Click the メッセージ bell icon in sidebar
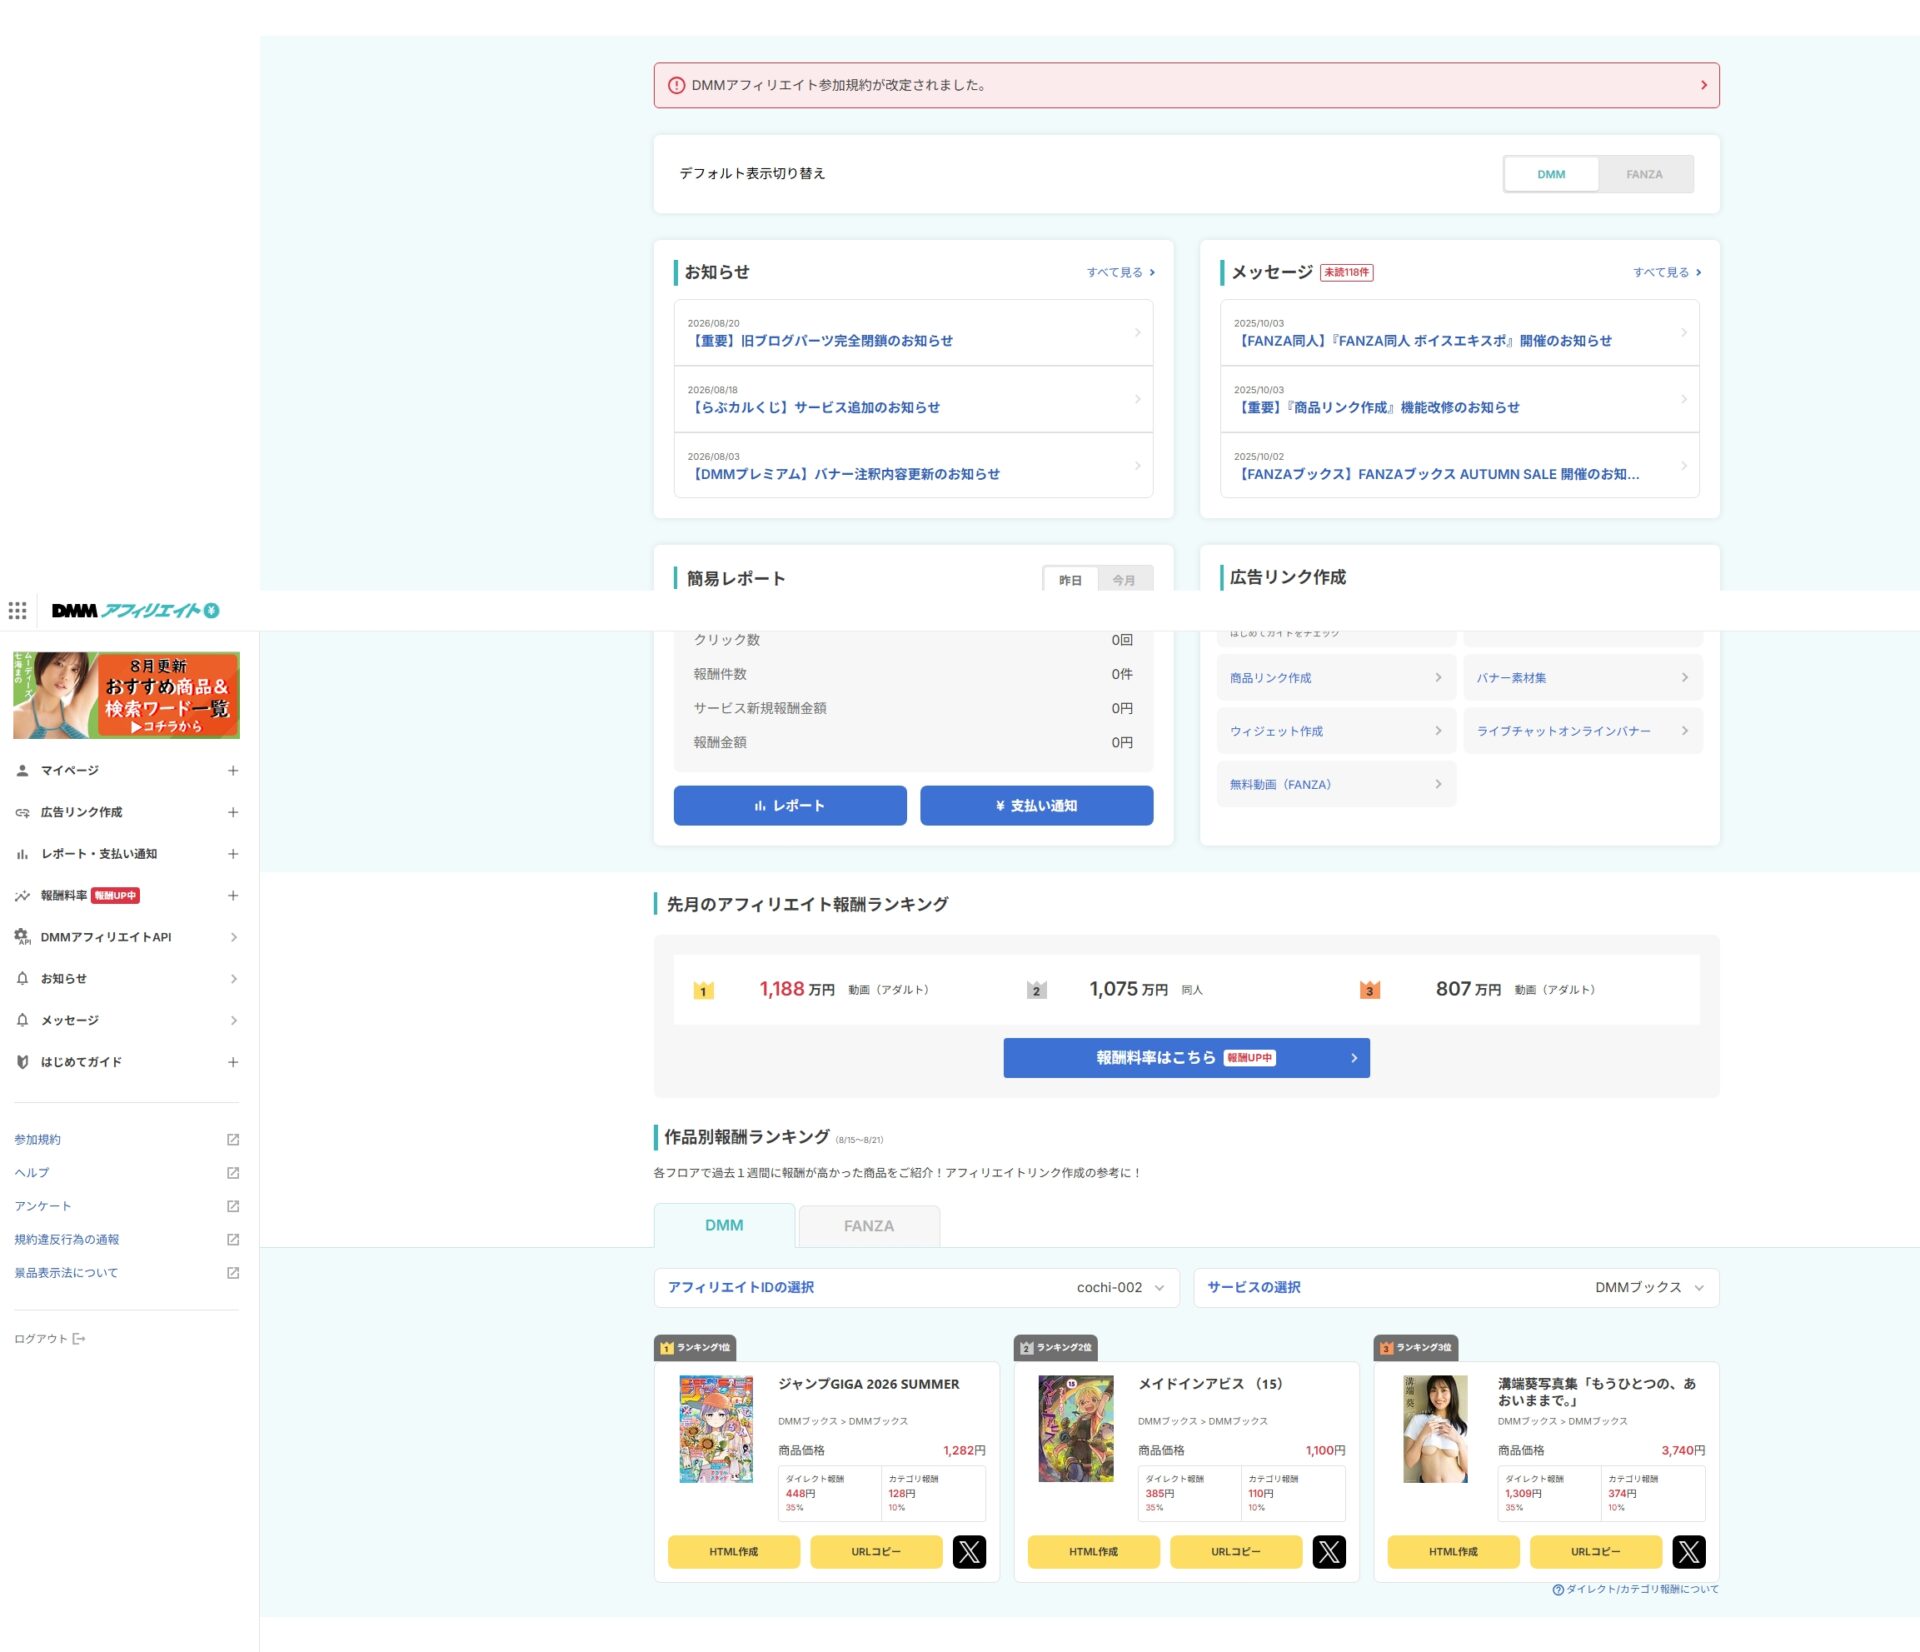This screenshot has width=1920, height=1652. [x=22, y=1020]
